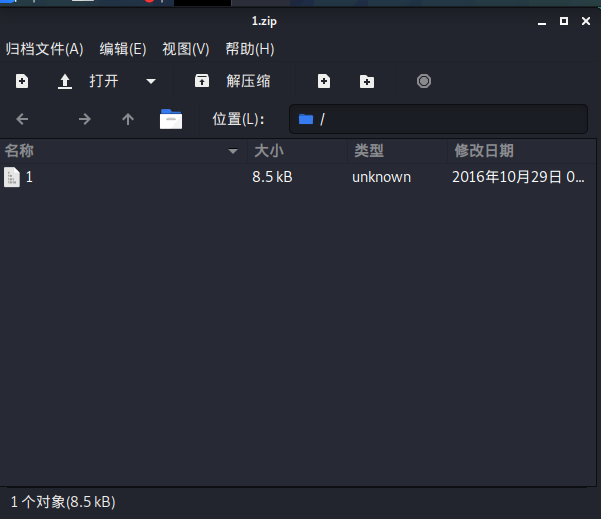Open the 帮助(H) menu
This screenshot has height=519, width=601.
(250, 49)
